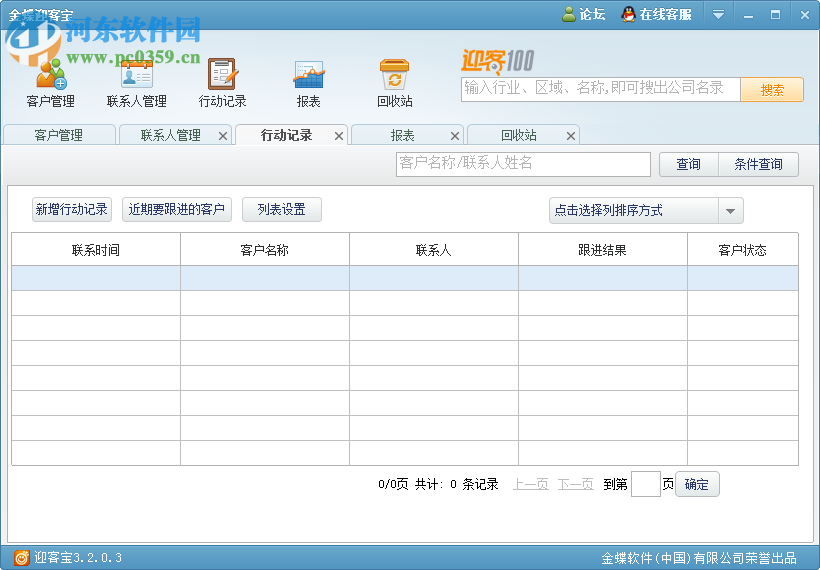This screenshot has width=820, height=570.
Task: Open the 回收站 recycle bin icon
Action: click(395, 83)
